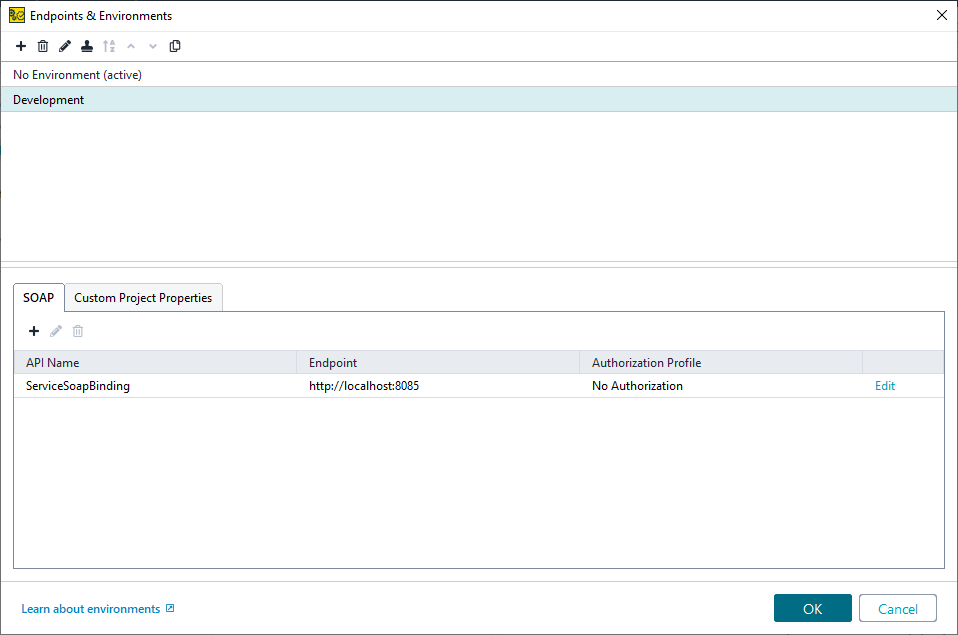The width and height of the screenshot is (958, 635).
Task: Edit the authorization profile for ServiceSoapBinding
Action: [x=884, y=385]
